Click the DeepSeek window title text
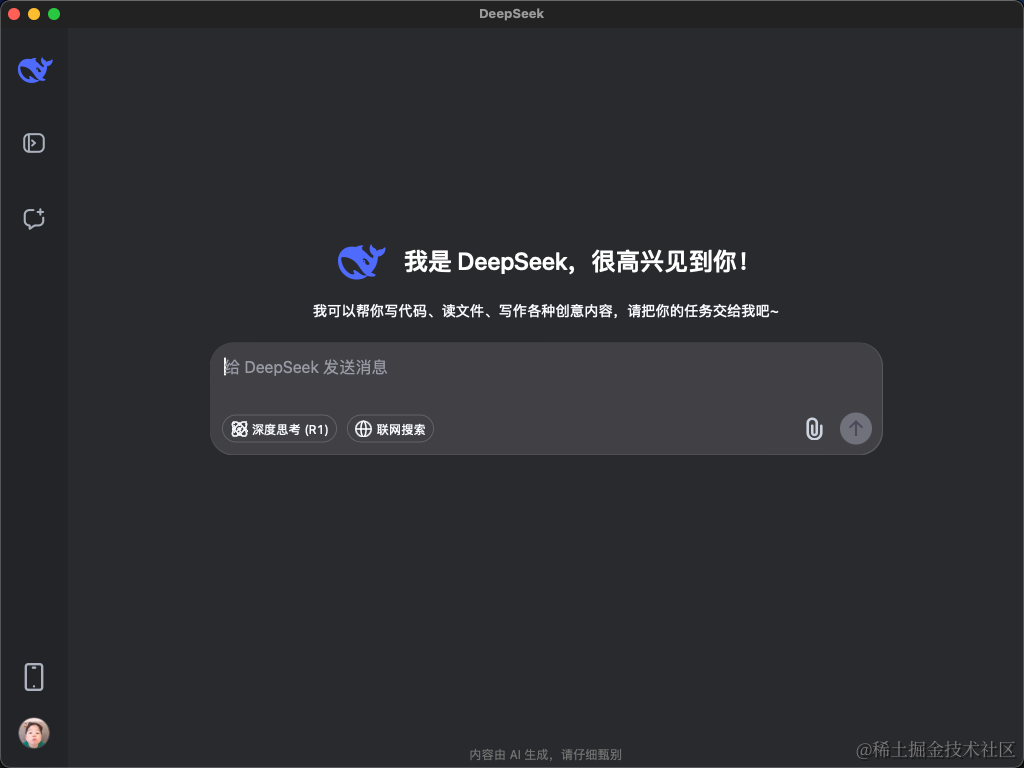The width and height of the screenshot is (1024, 768). [x=511, y=14]
